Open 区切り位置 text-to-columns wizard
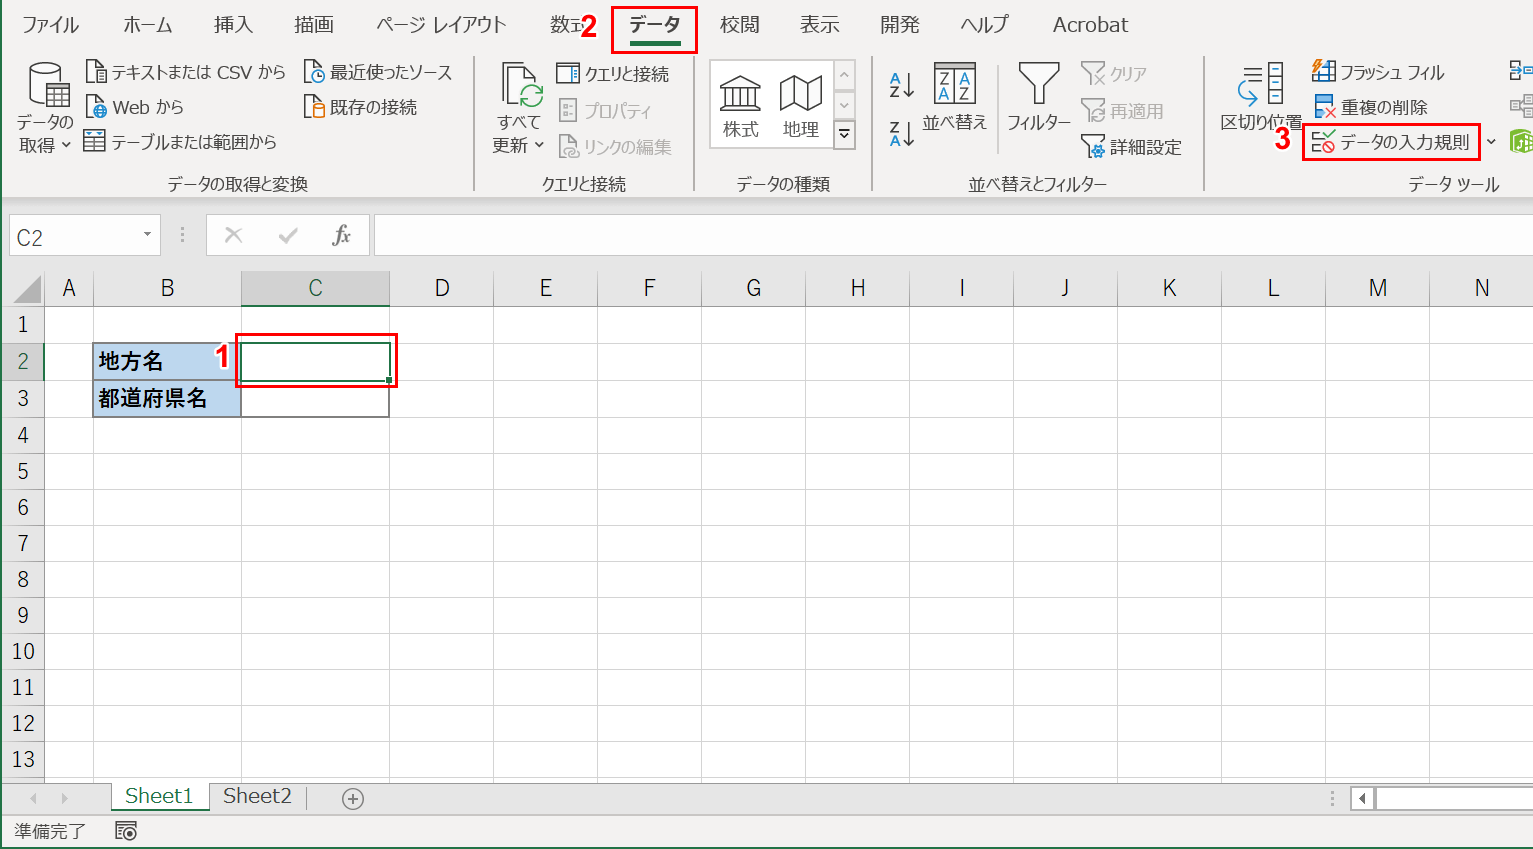1533x849 pixels. tap(1261, 98)
